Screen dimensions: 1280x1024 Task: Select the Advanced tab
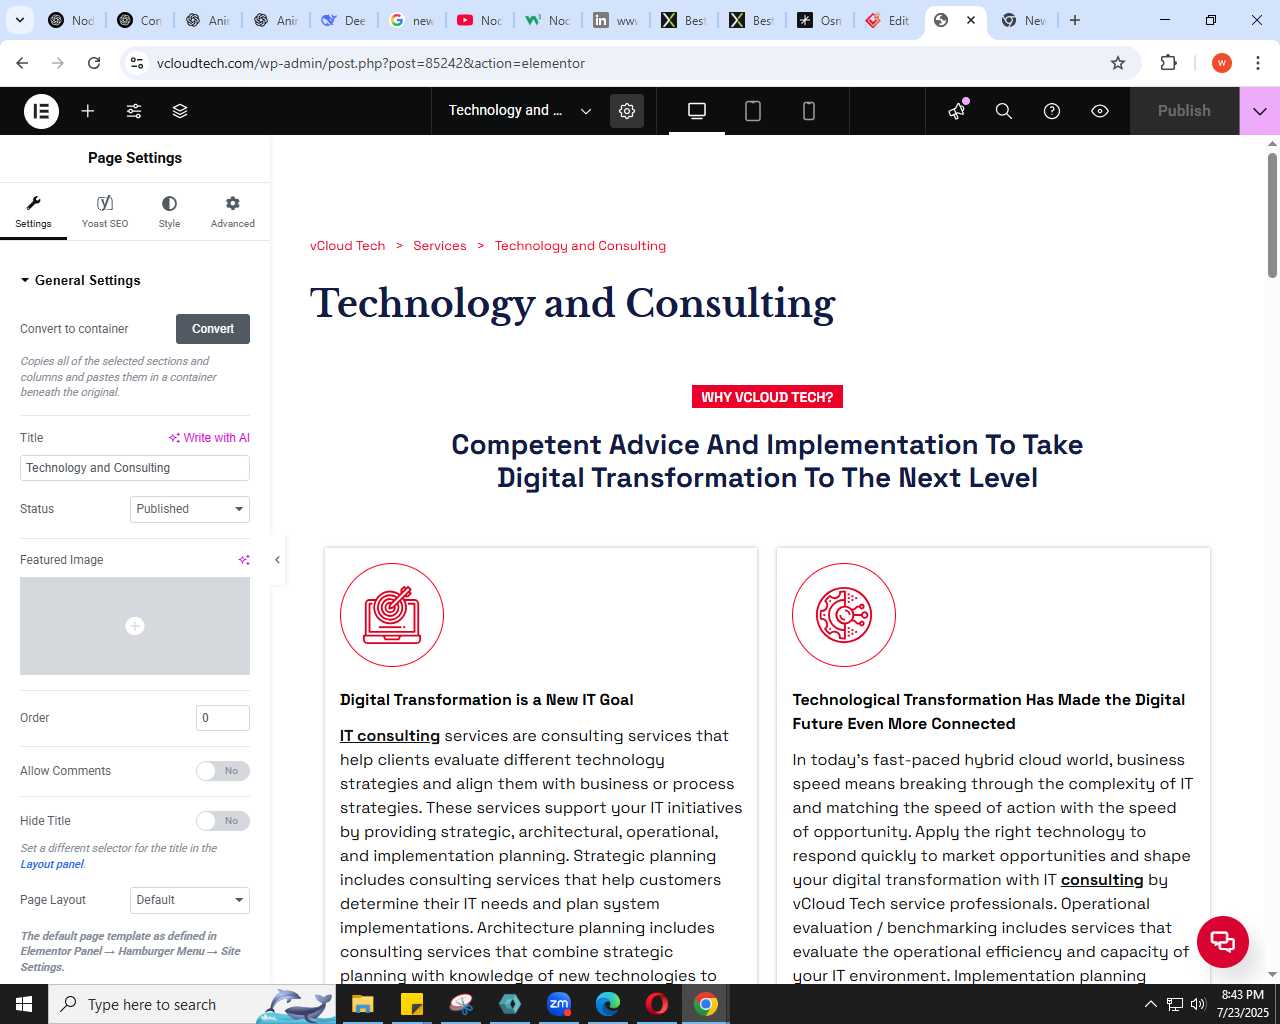(233, 212)
